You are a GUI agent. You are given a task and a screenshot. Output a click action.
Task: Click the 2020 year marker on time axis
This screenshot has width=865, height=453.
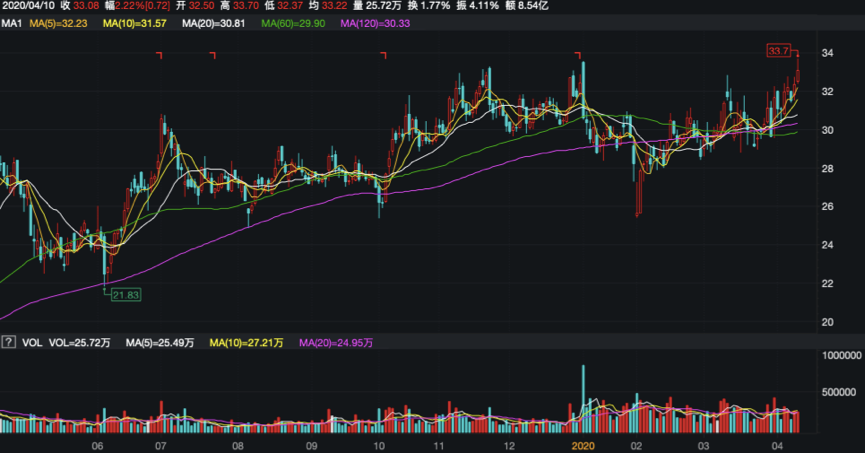point(582,444)
